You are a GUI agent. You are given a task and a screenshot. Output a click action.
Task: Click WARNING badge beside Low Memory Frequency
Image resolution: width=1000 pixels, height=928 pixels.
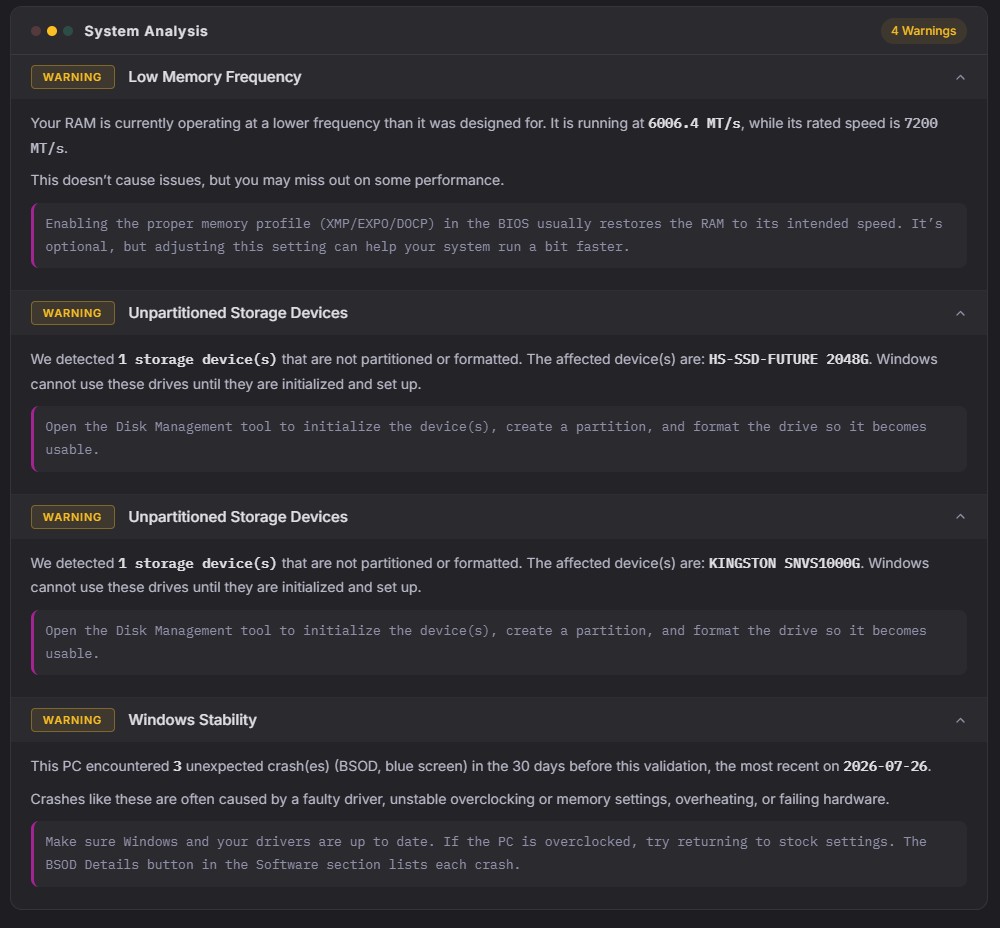coord(73,77)
